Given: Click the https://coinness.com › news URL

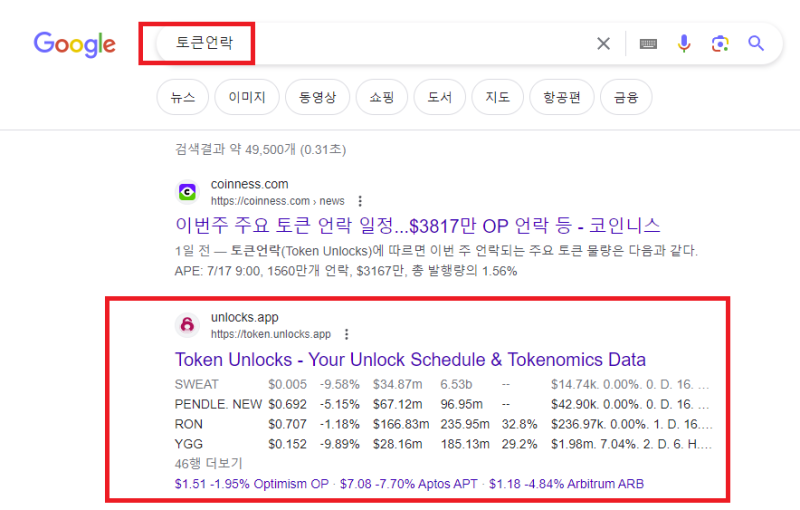Looking at the screenshot, I should [278, 201].
